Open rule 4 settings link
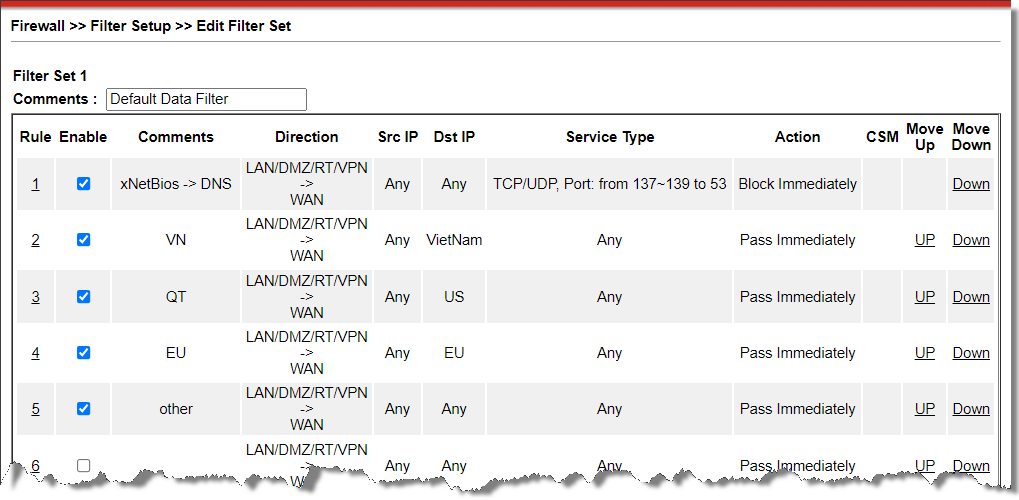The width and height of the screenshot is (1019, 500). pos(35,353)
